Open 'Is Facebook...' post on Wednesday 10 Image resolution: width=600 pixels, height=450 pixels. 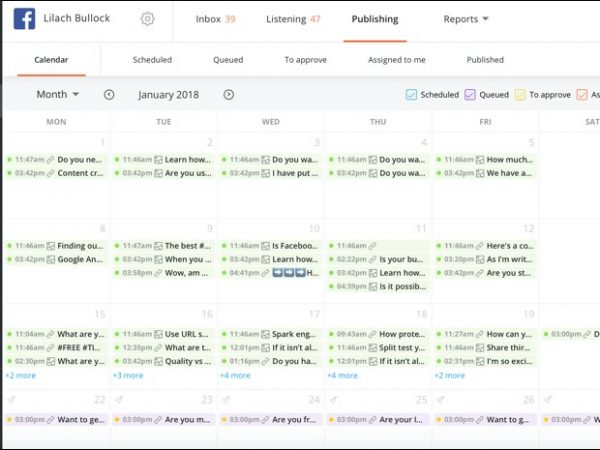click(295, 245)
